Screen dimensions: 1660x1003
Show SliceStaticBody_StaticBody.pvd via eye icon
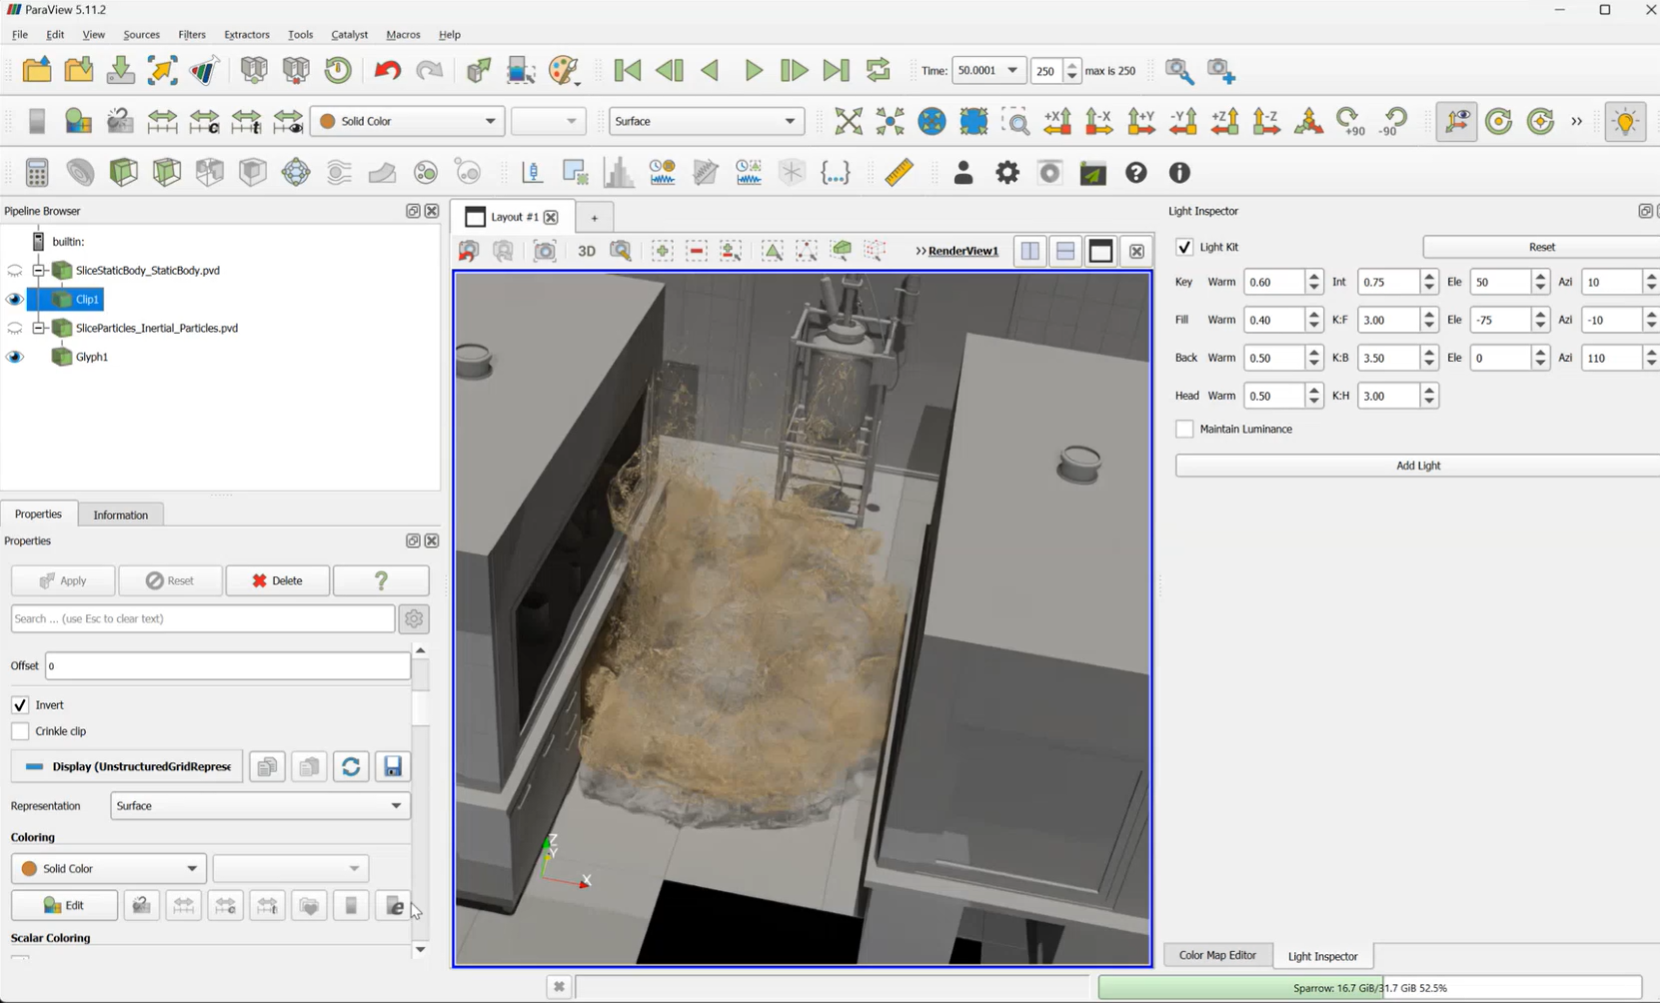pyautogui.click(x=14, y=271)
